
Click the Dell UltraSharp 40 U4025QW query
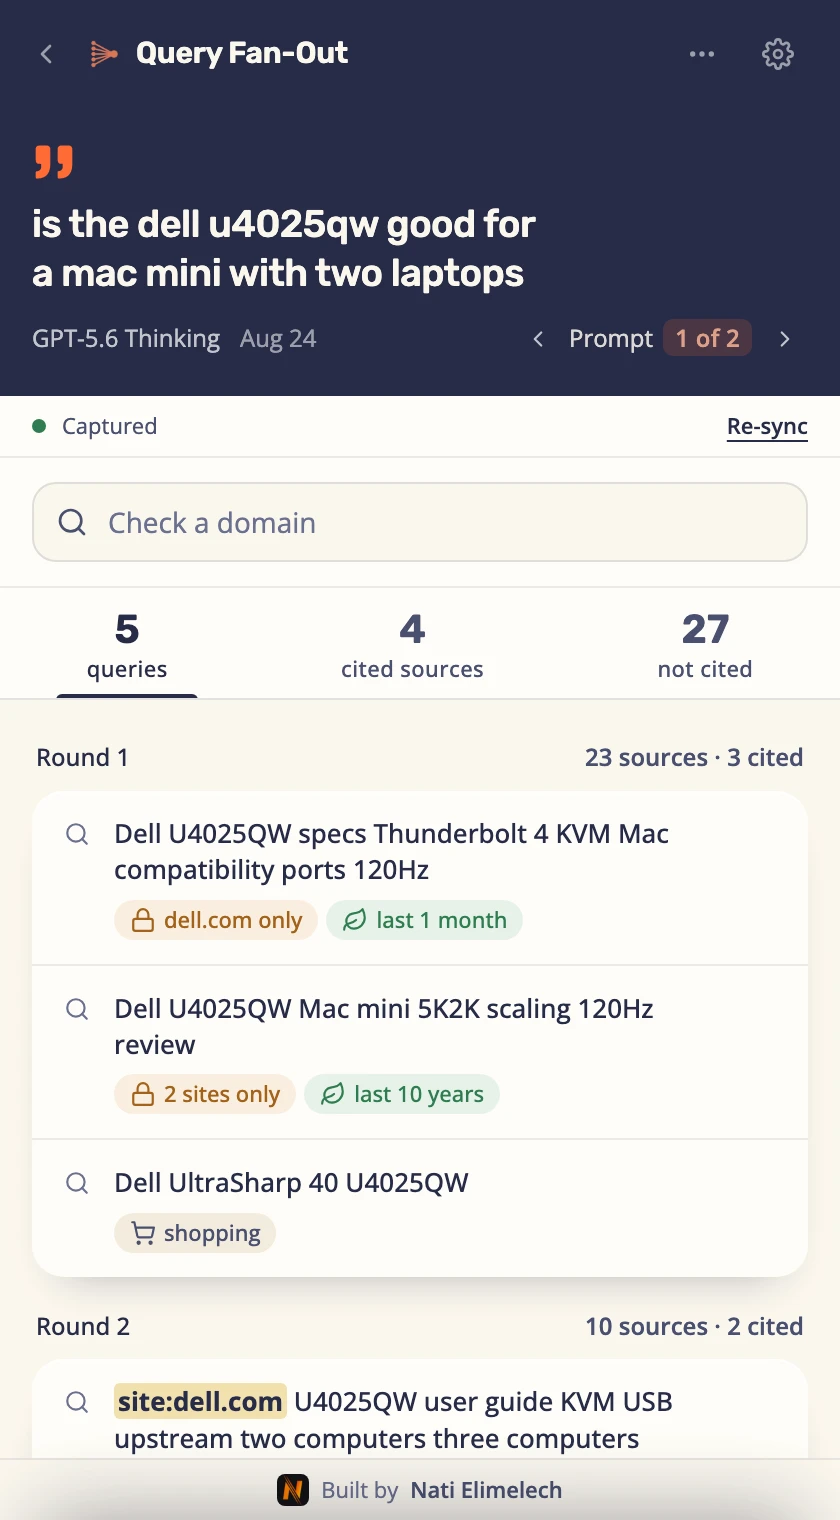point(291,1183)
